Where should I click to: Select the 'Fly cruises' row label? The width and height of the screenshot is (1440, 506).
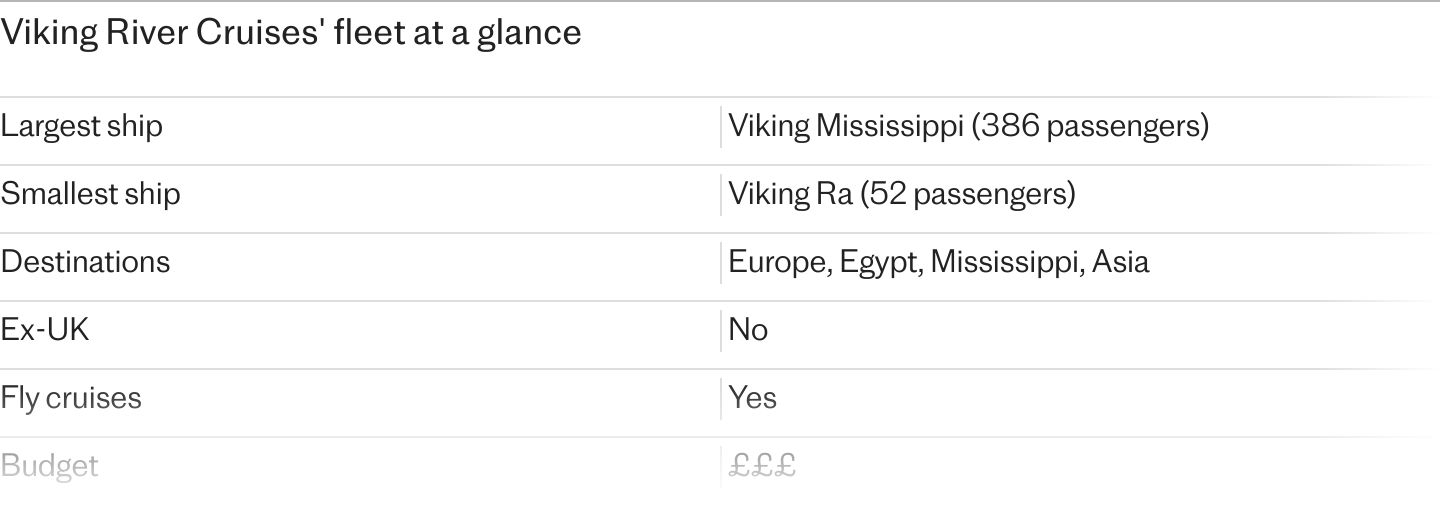pyautogui.click(x=71, y=398)
